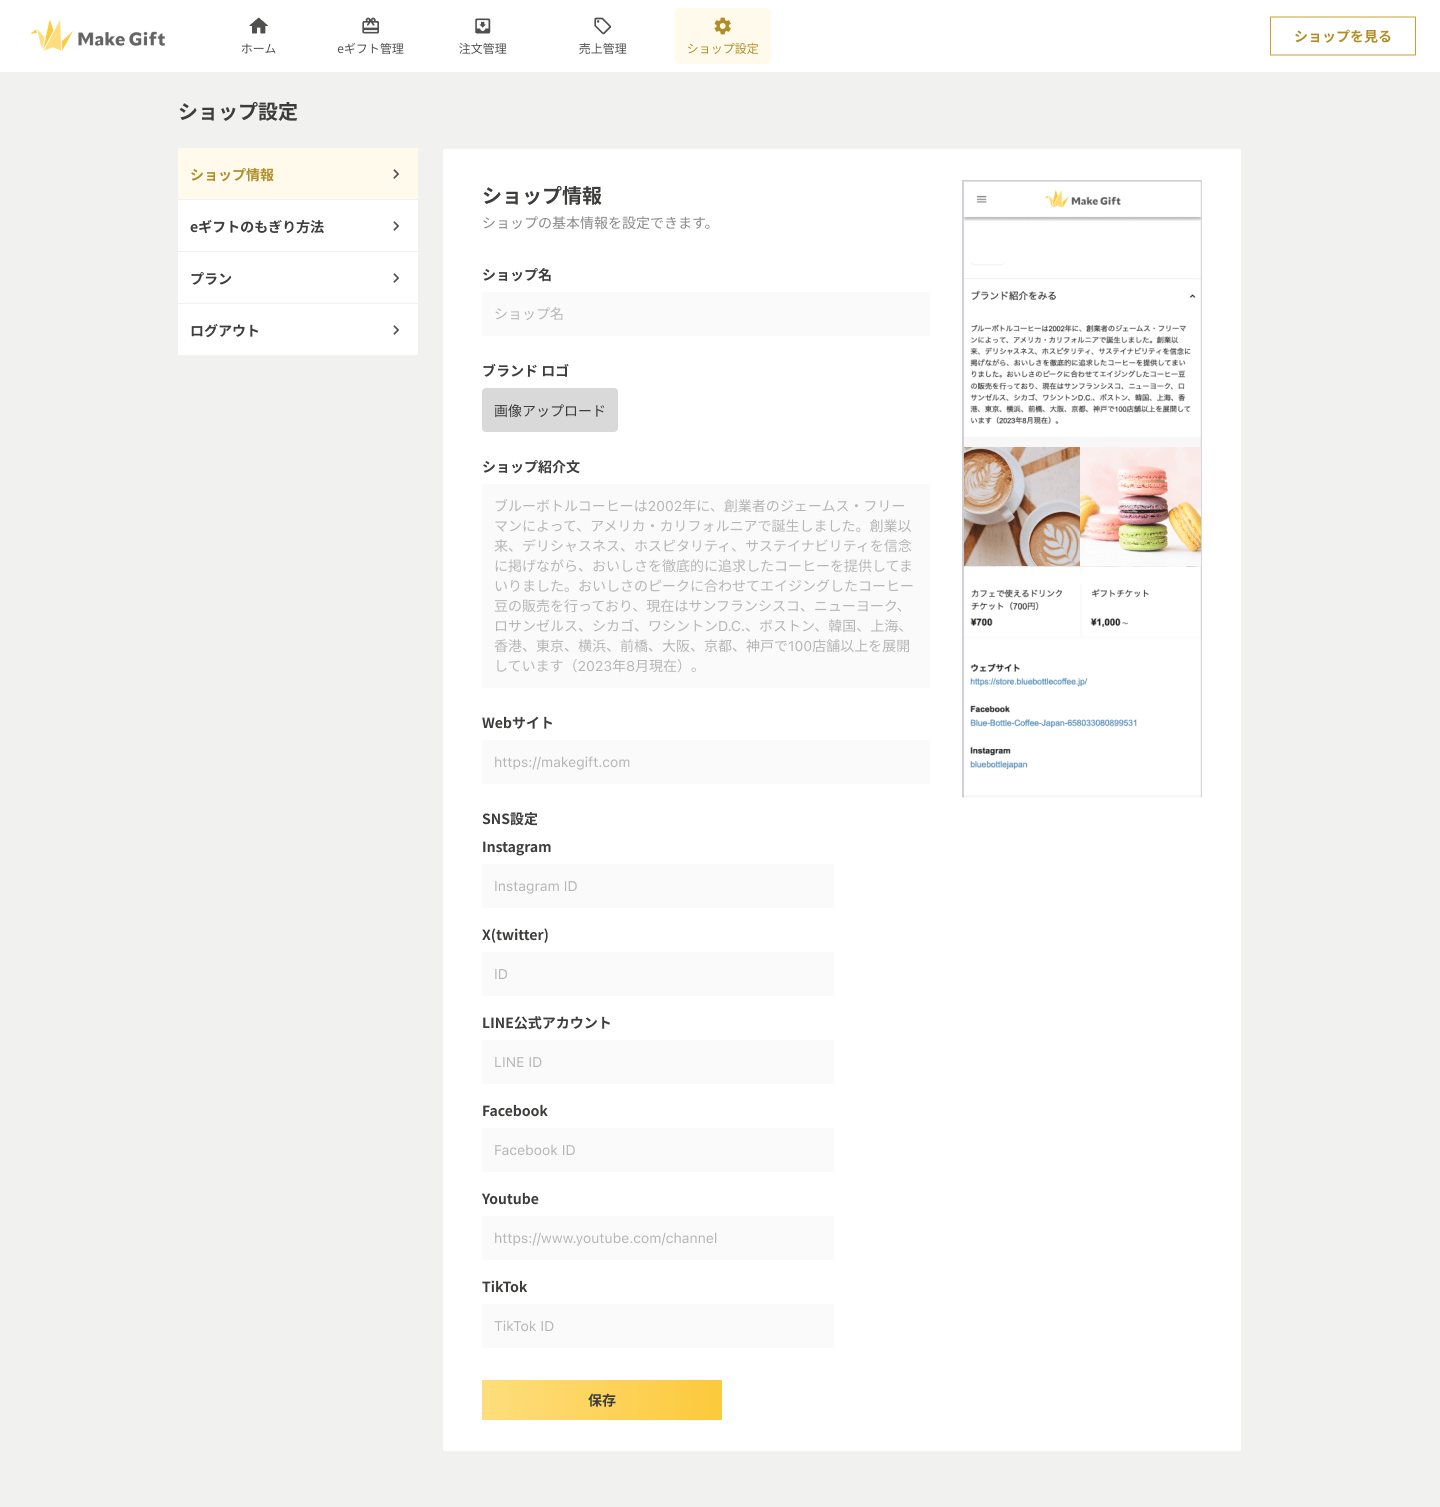The width and height of the screenshot is (1440, 1507).
Task: Click the 画像アップロード button
Action: [549, 410]
